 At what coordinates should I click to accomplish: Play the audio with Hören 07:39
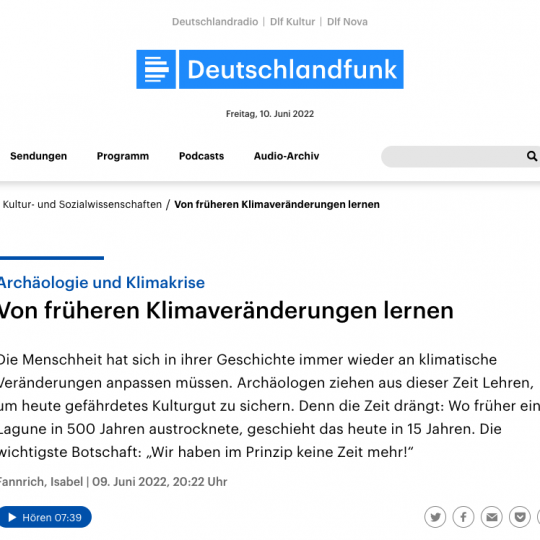click(x=45, y=517)
